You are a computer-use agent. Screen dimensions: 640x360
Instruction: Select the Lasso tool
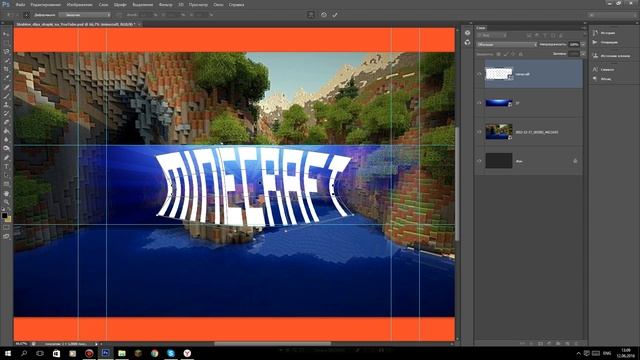6,52
